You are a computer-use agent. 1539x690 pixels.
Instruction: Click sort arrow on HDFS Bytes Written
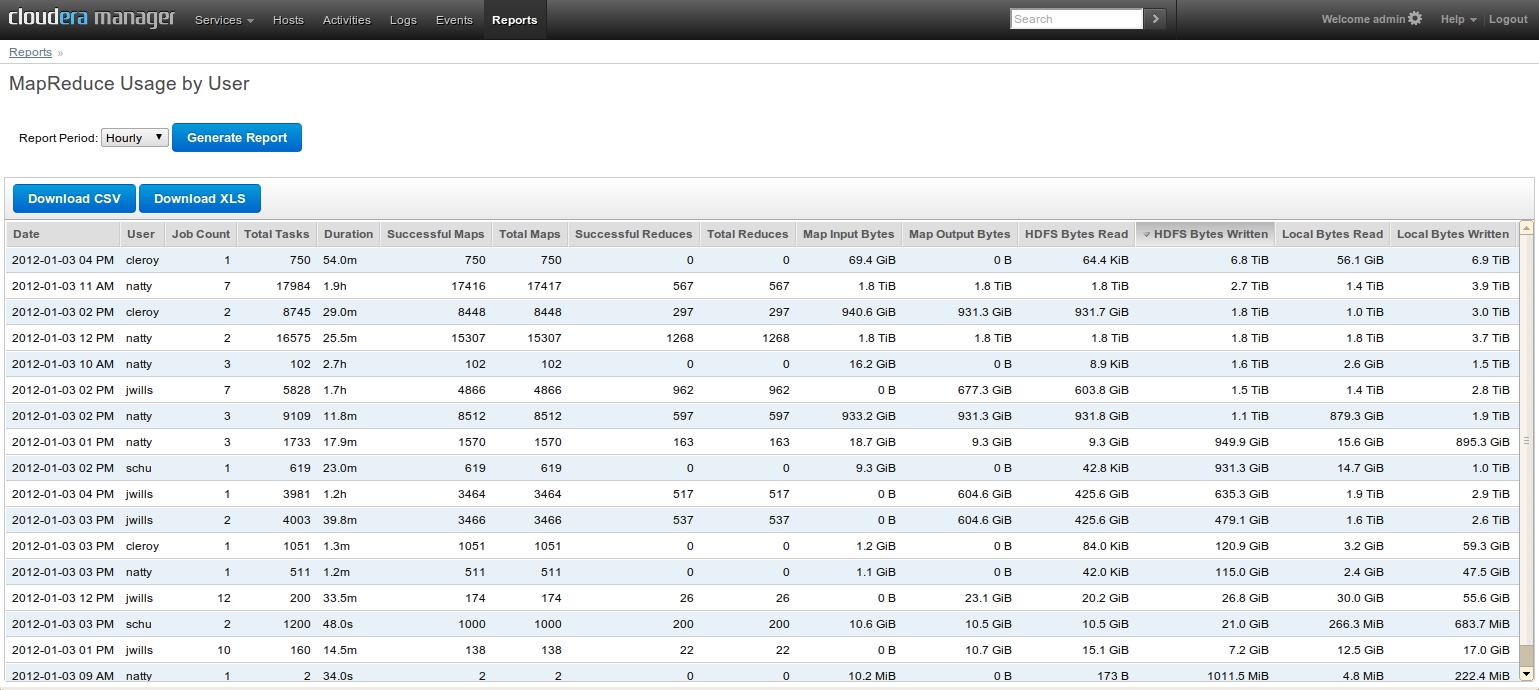pyautogui.click(x=1146, y=235)
